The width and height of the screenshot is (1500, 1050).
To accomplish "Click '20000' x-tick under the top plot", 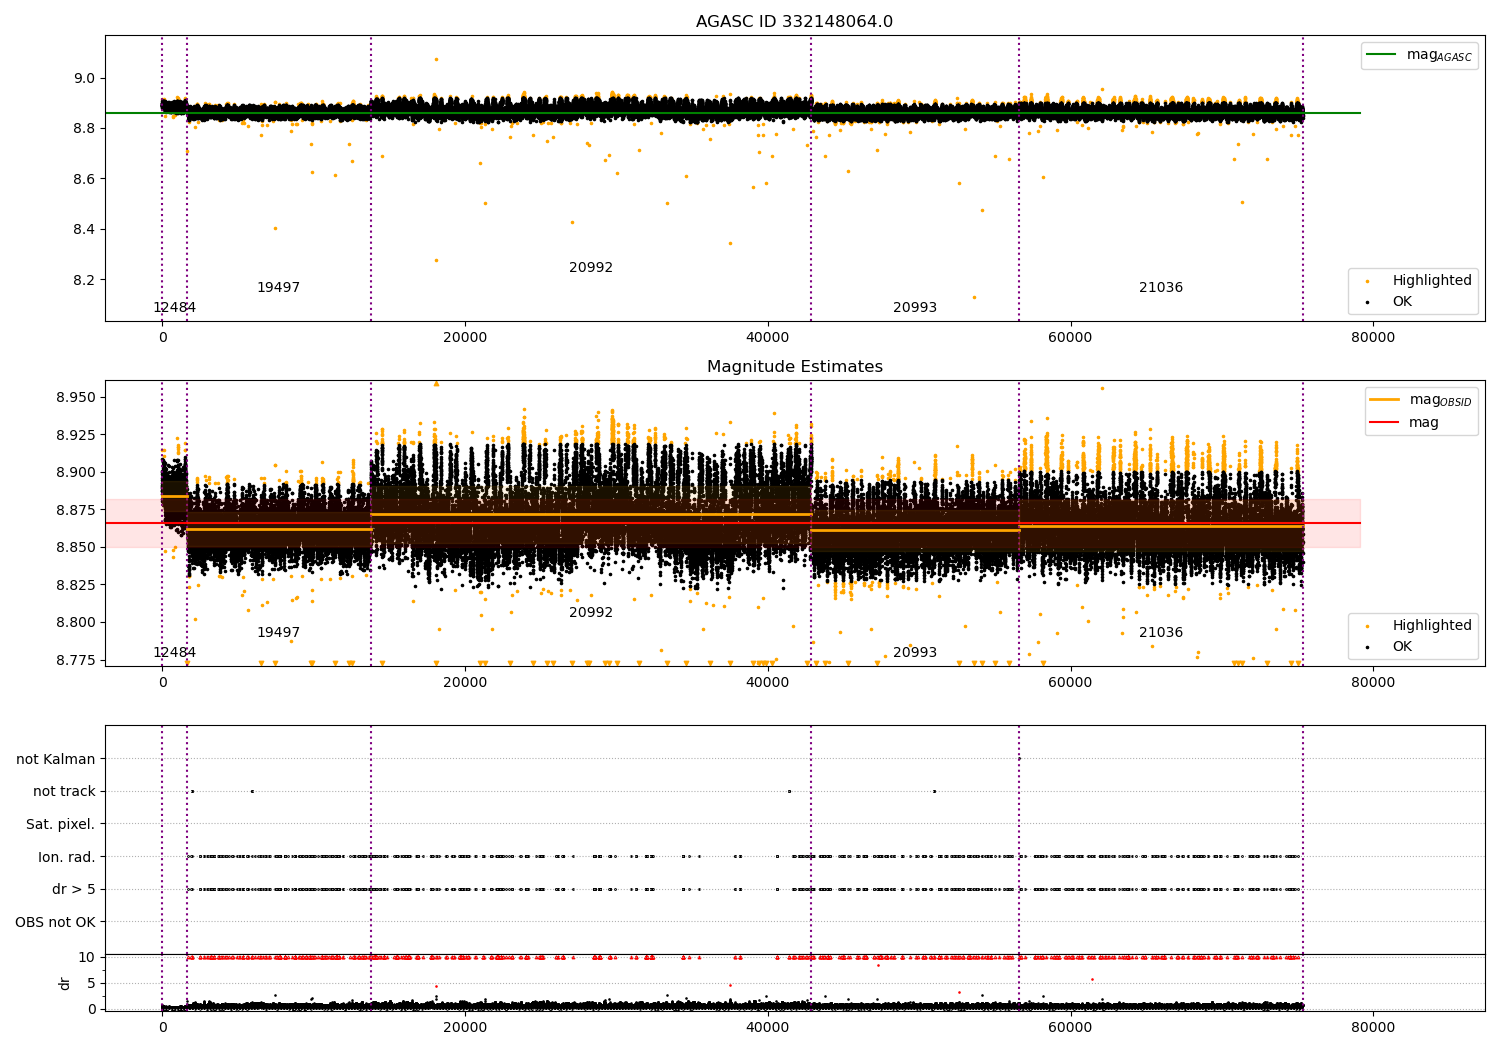I will coord(465,338).
